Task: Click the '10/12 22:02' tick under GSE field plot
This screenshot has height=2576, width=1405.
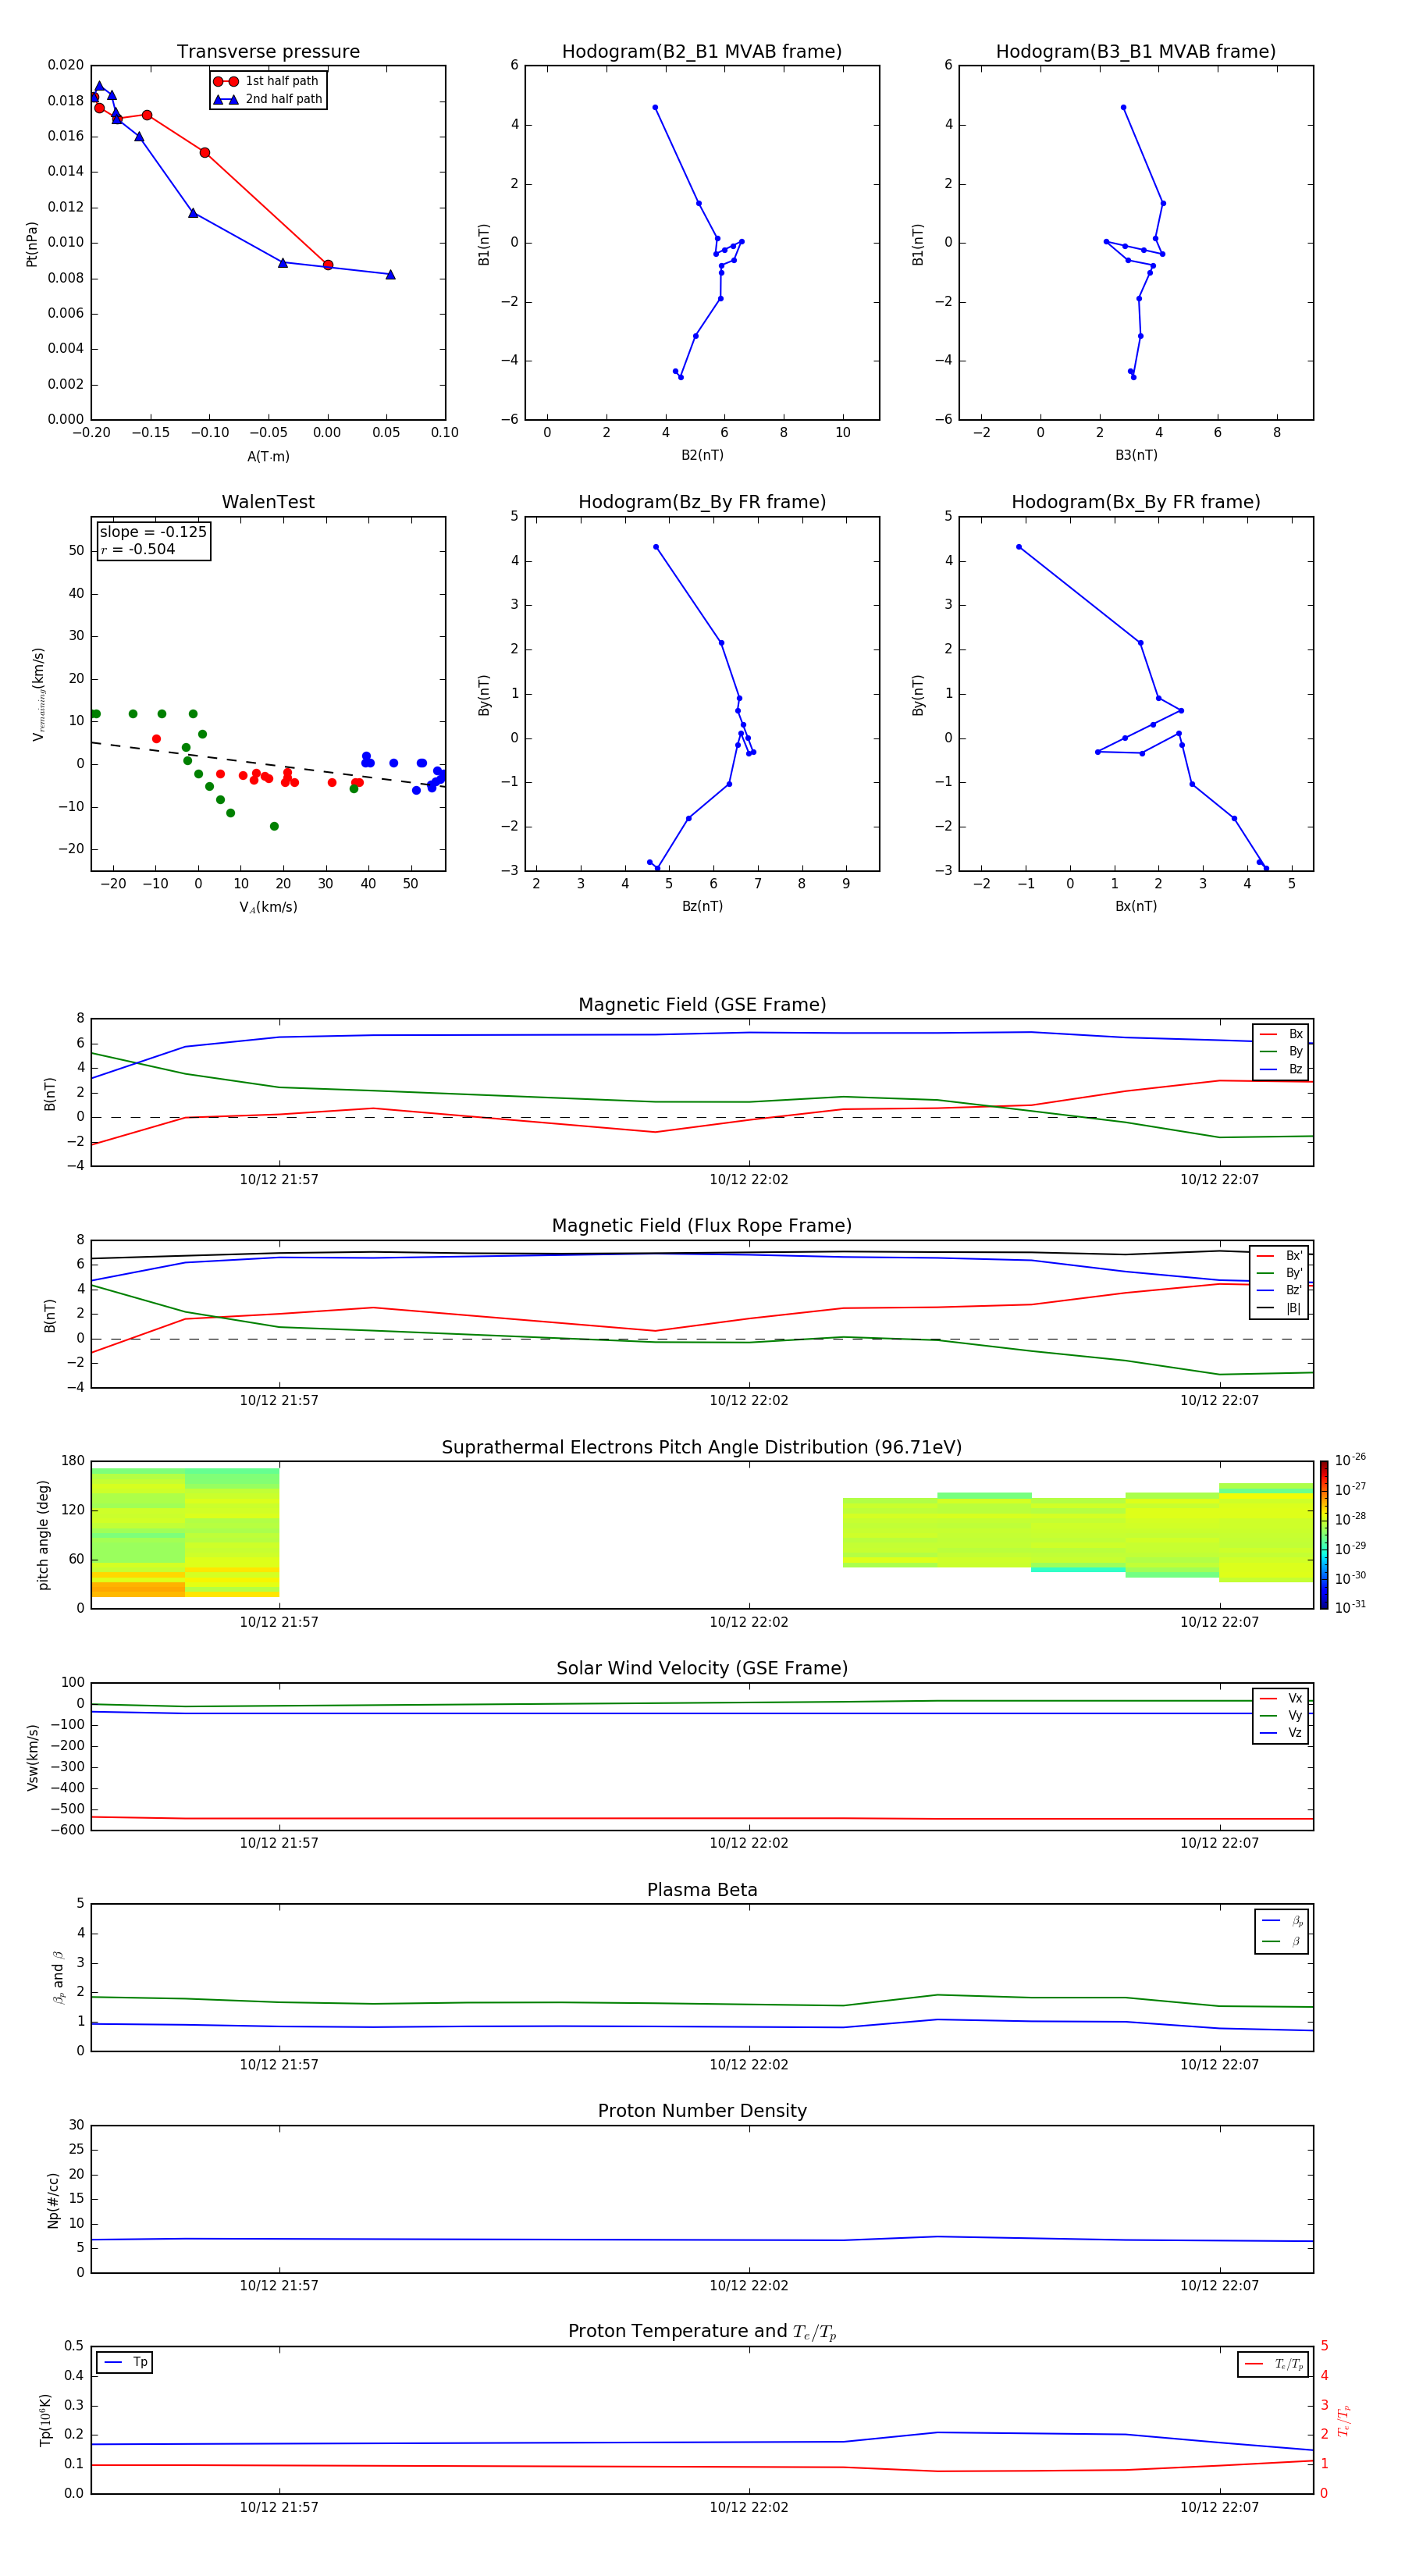Action: 749,1180
